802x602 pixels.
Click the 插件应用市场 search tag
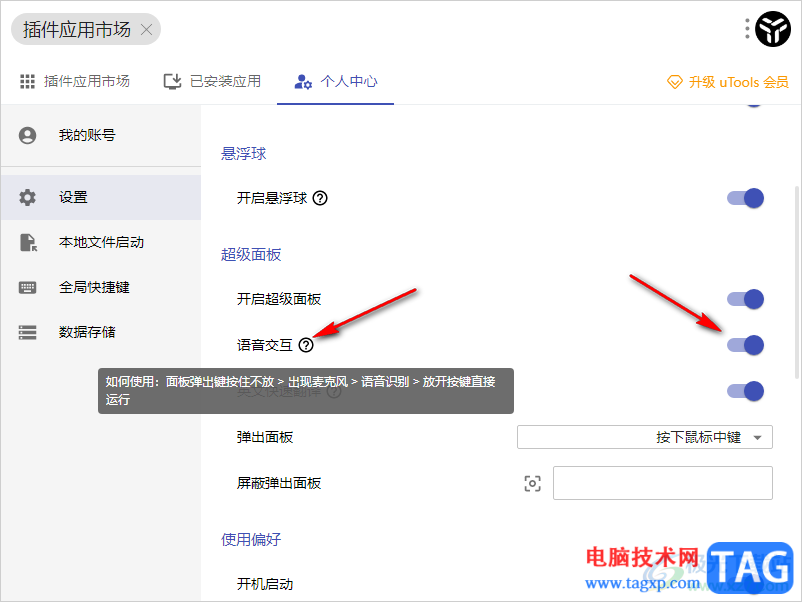click(86, 29)
